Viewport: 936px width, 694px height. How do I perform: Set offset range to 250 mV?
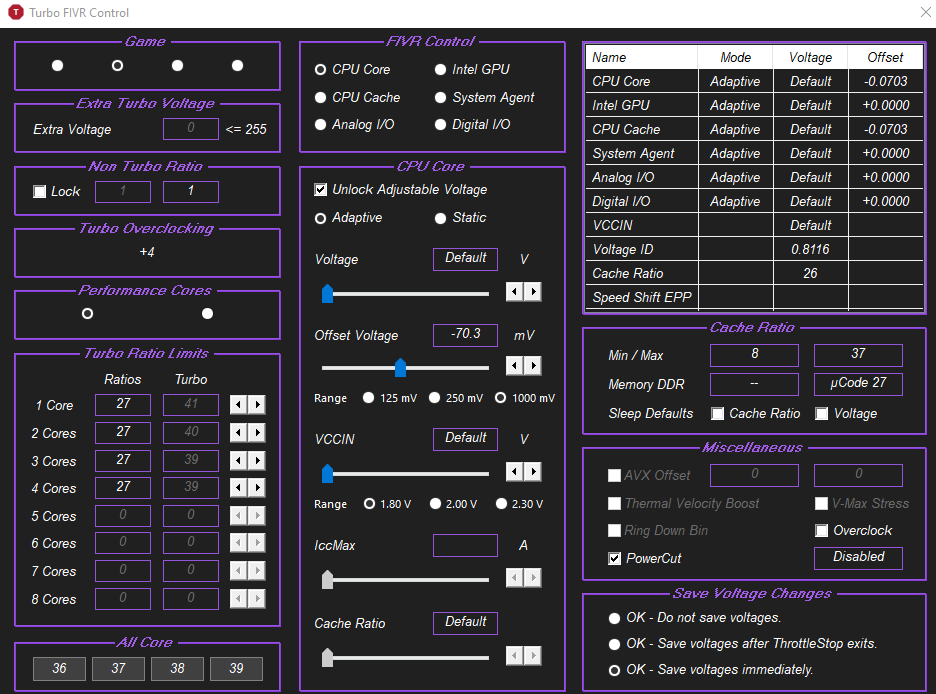tap(456, 397)
